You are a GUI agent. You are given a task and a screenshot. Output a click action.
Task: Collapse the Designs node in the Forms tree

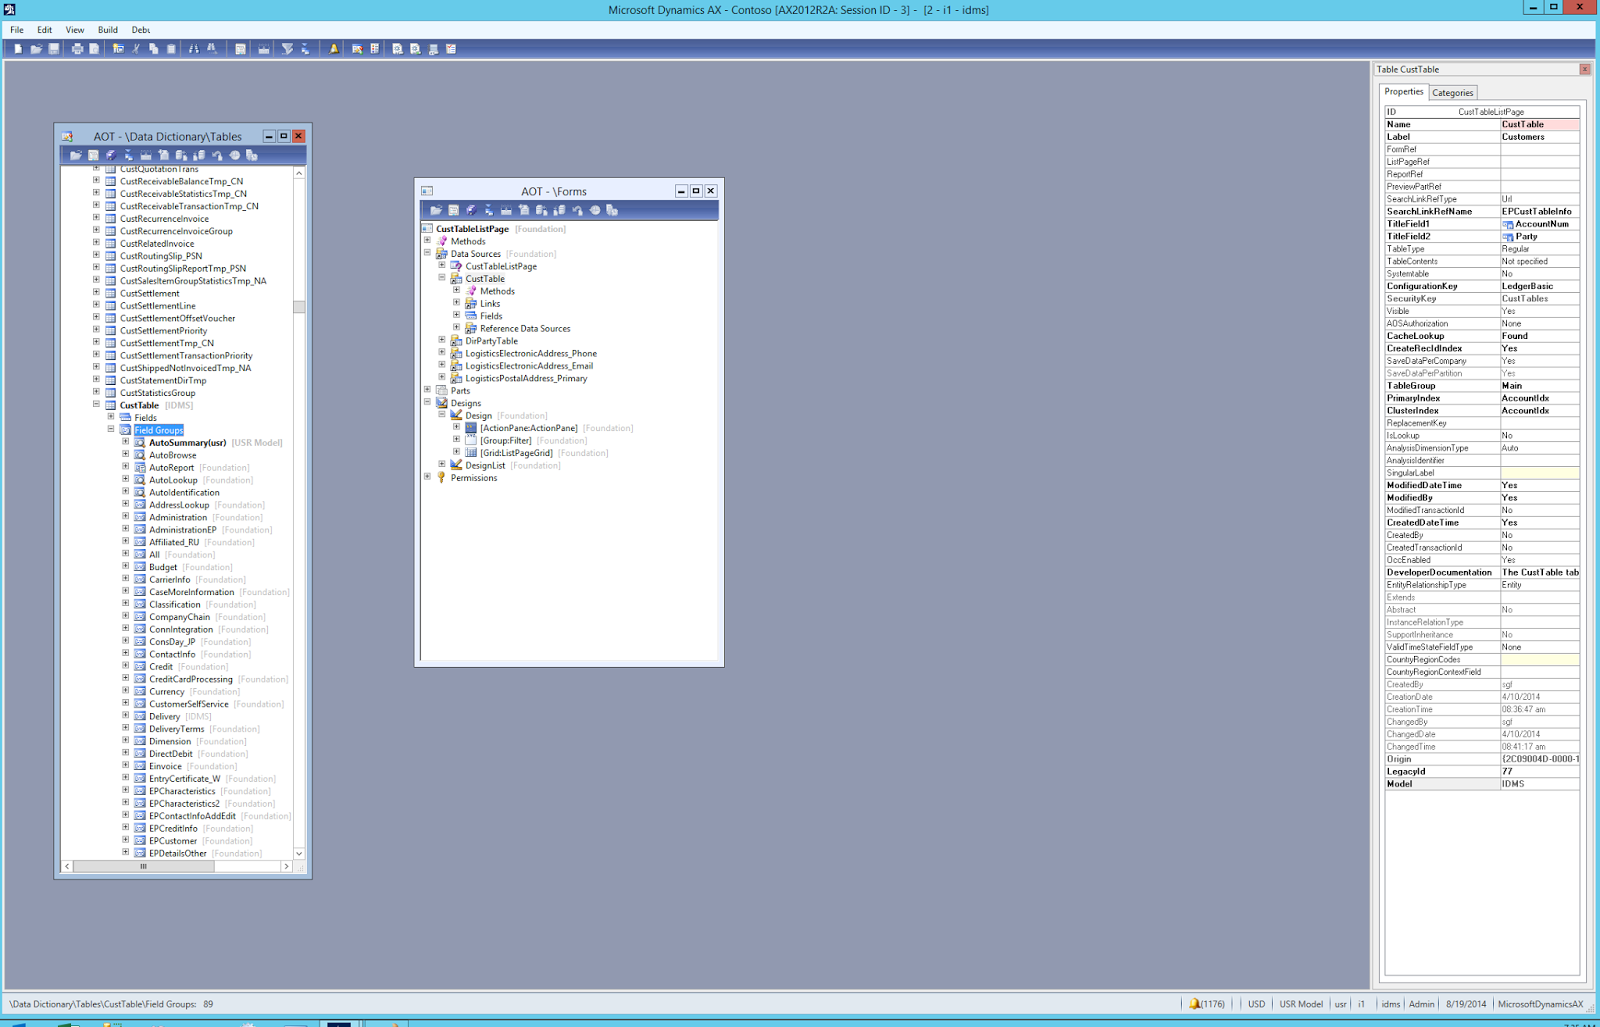point(428,403)
